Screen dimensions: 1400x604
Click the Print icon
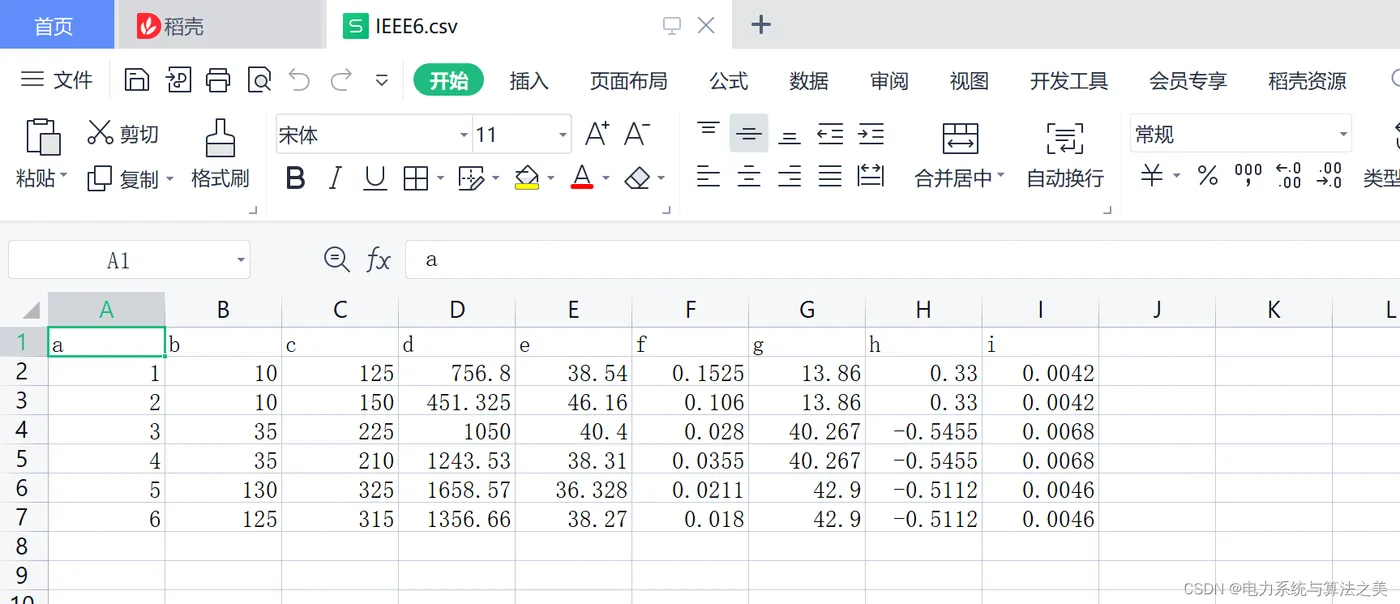[218, 80]
